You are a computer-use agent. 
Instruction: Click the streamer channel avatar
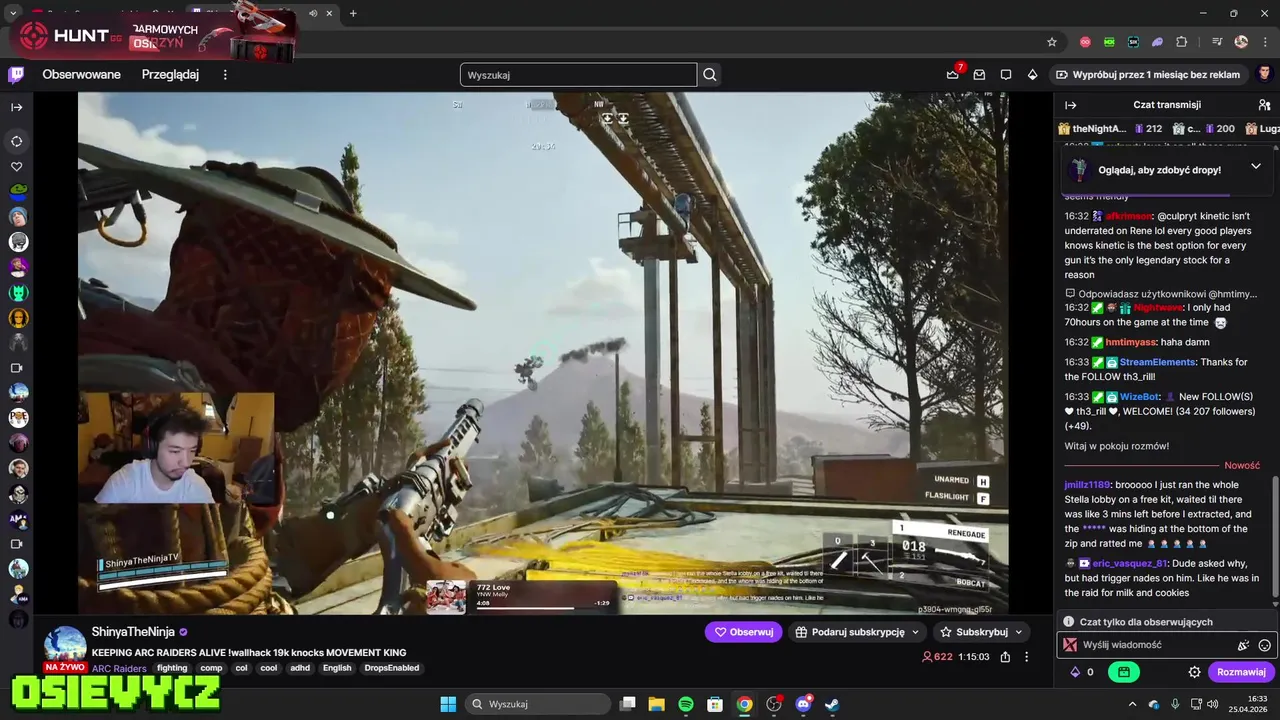pyautogui.click(x=65, y=645)
